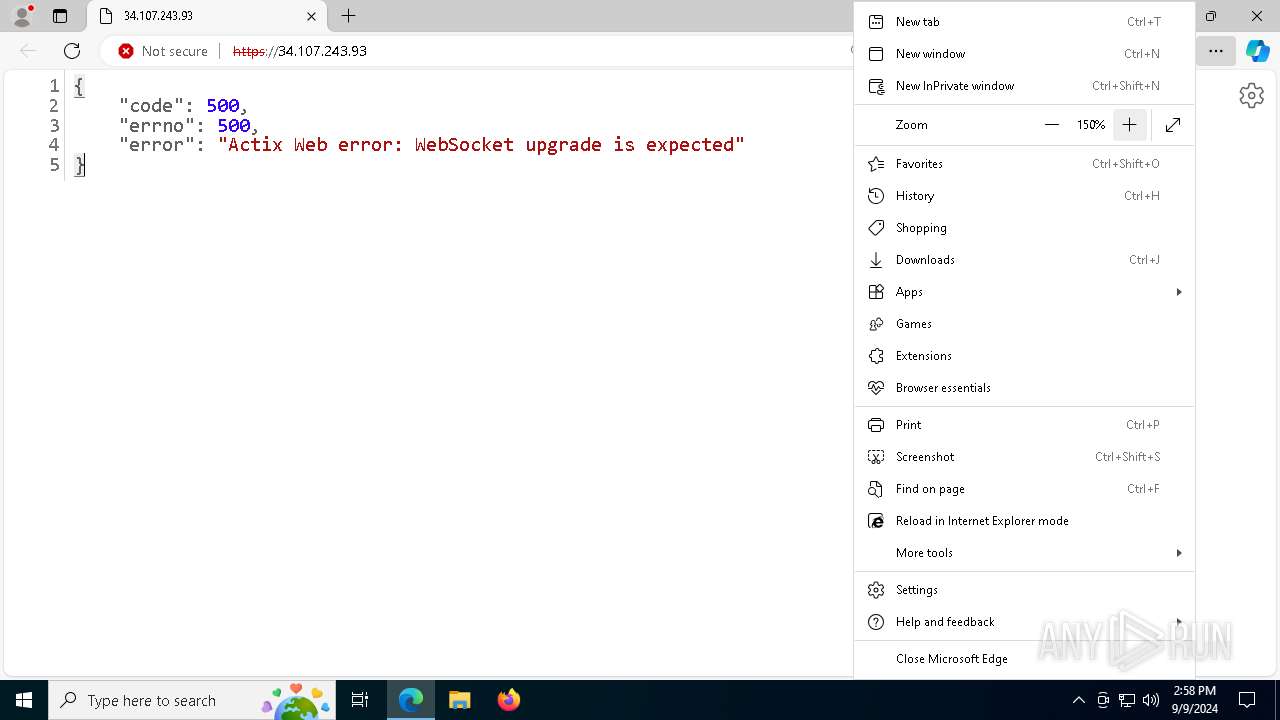Select New window menu entry
1280x720 pixels.
click(x=1024, y=54)
